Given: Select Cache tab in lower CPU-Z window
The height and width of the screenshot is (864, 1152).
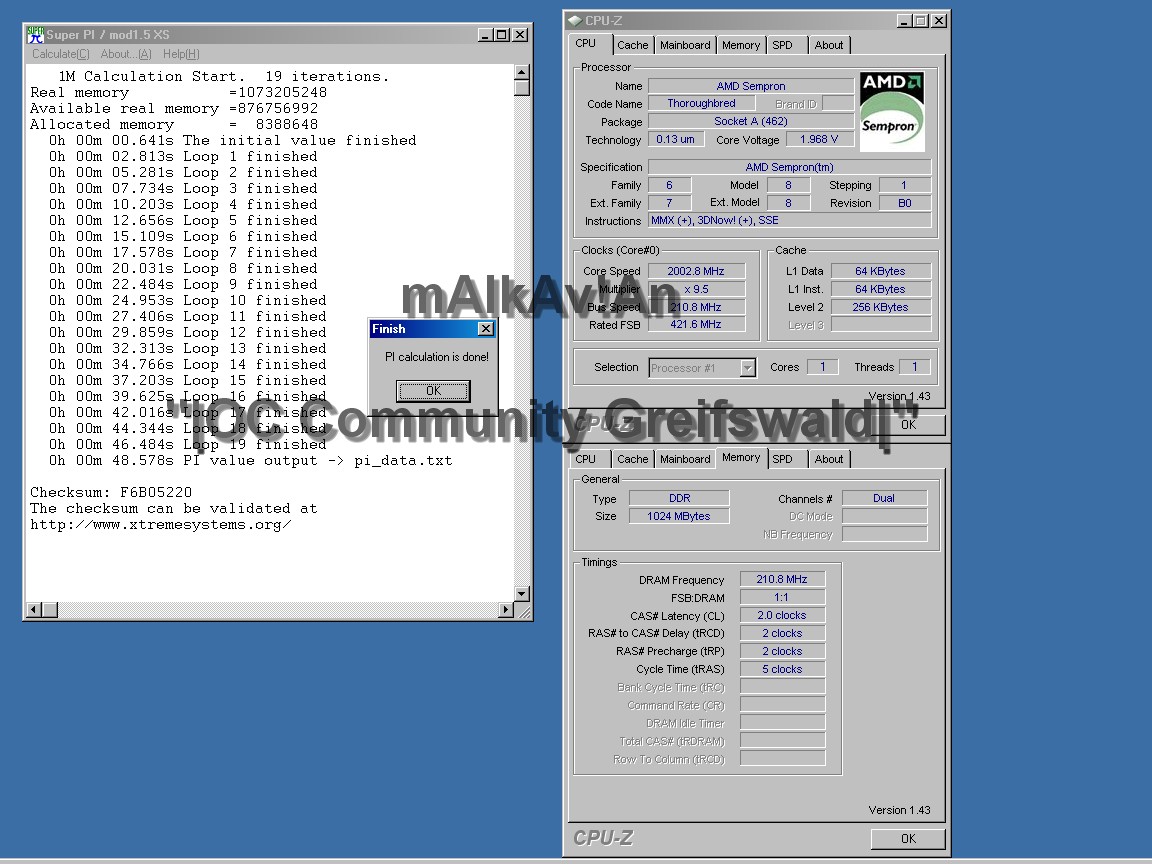Looking at the screenshot, I should (x=633, y=458).
